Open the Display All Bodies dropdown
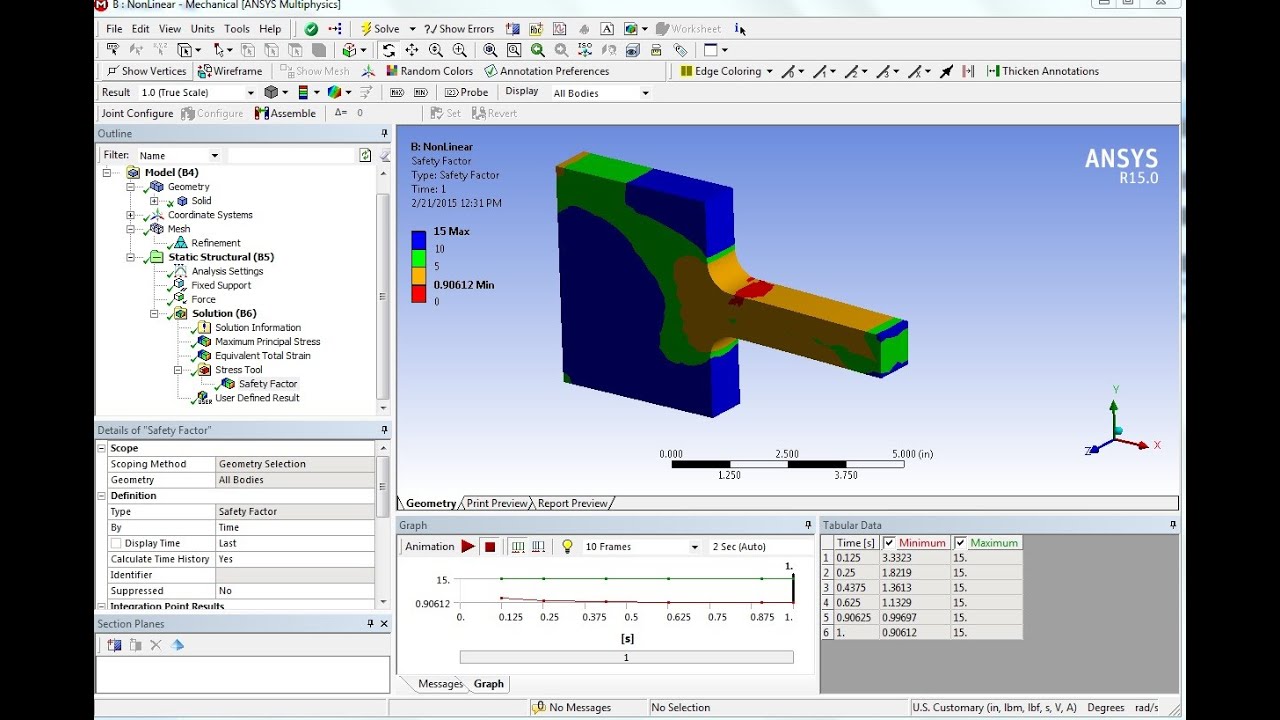 (x=645, y=93)
